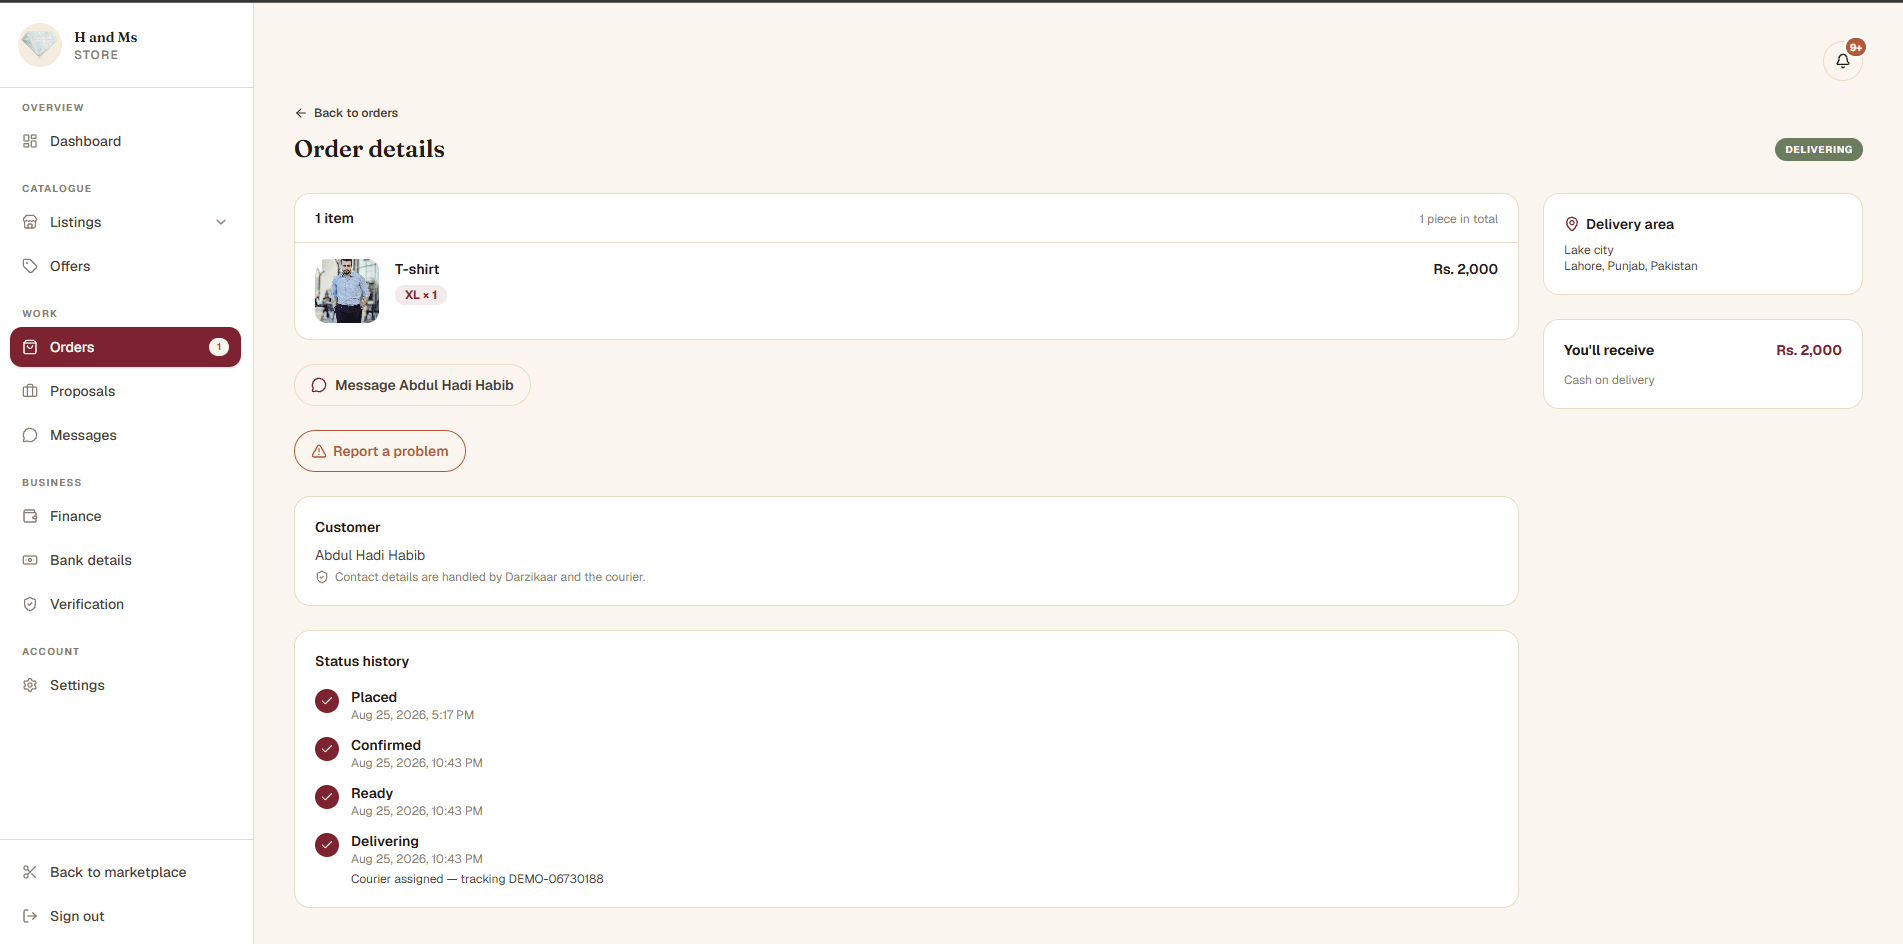Click the Listings storefront icon
This screenshot has width=1903, height=944.
tap(30, 222)
